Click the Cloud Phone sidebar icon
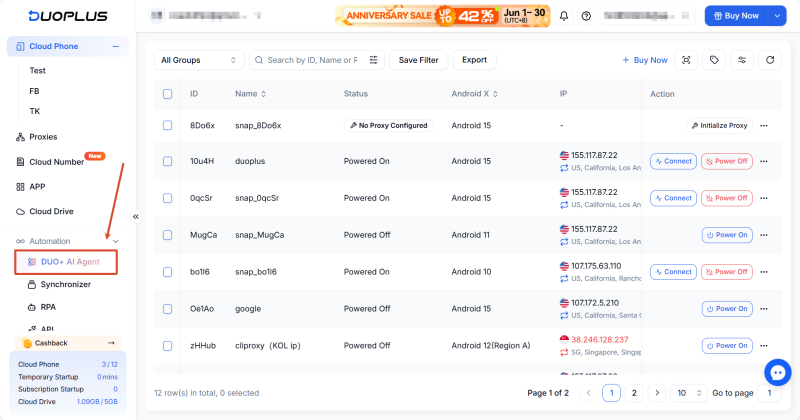The image size is (800, 420). [x=20, y=46]
